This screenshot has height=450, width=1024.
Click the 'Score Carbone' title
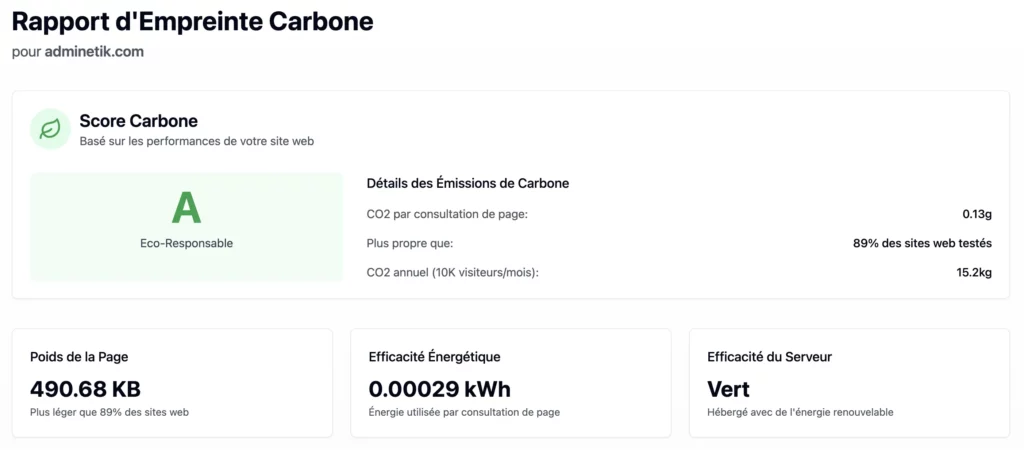pos(138,121)
